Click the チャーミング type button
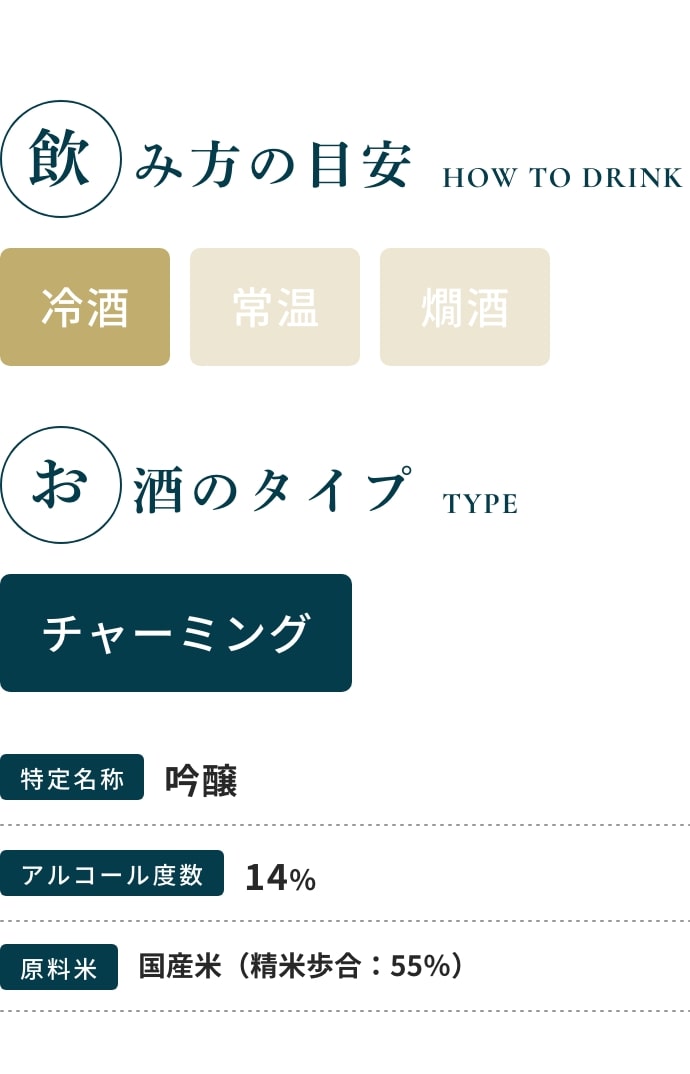This screenshot has height=1074, width=690. point(176,633)
